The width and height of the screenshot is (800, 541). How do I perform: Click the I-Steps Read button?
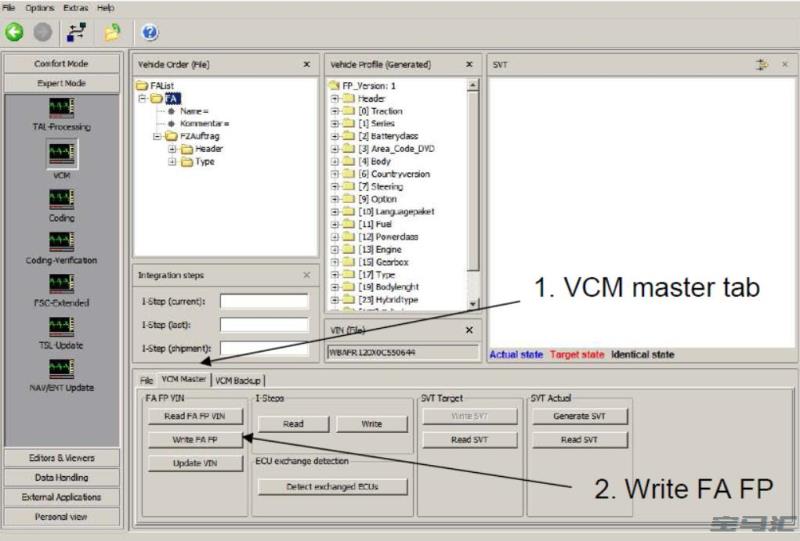tap(293, 424)
